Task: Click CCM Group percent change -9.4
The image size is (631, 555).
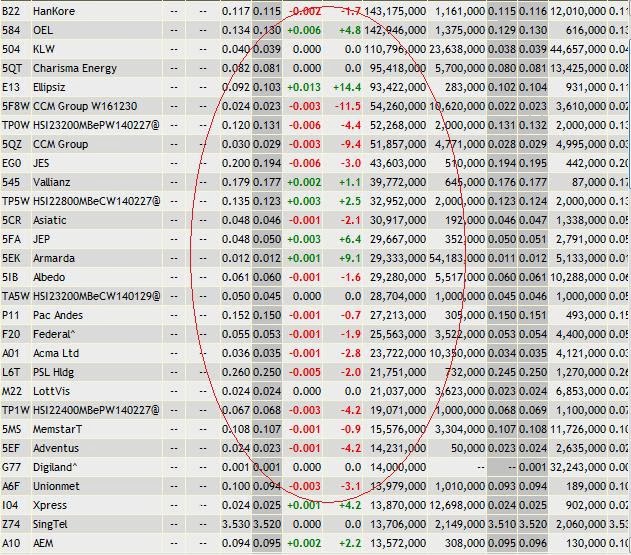Action: (x=351, y=144)
